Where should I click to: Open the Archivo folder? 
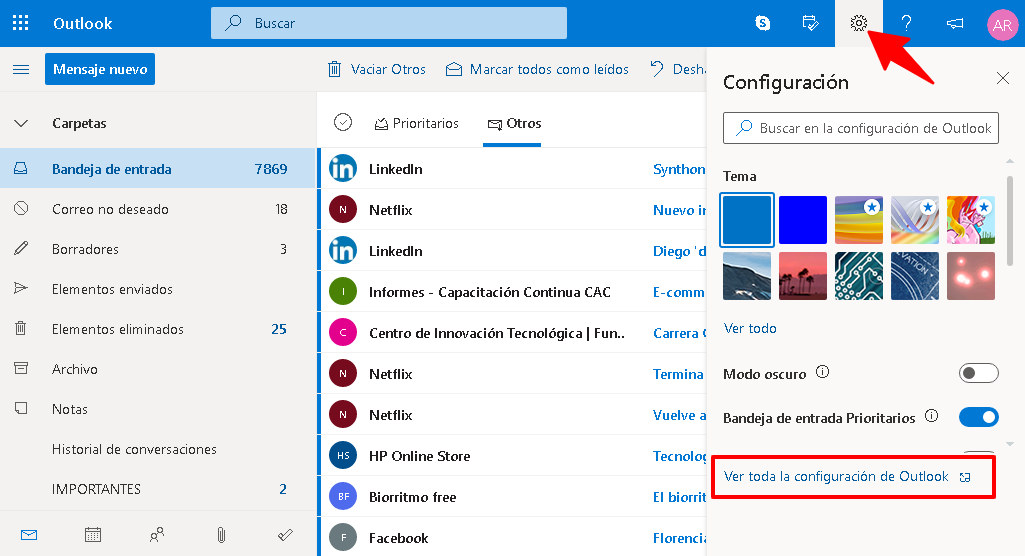pos(157,369)
